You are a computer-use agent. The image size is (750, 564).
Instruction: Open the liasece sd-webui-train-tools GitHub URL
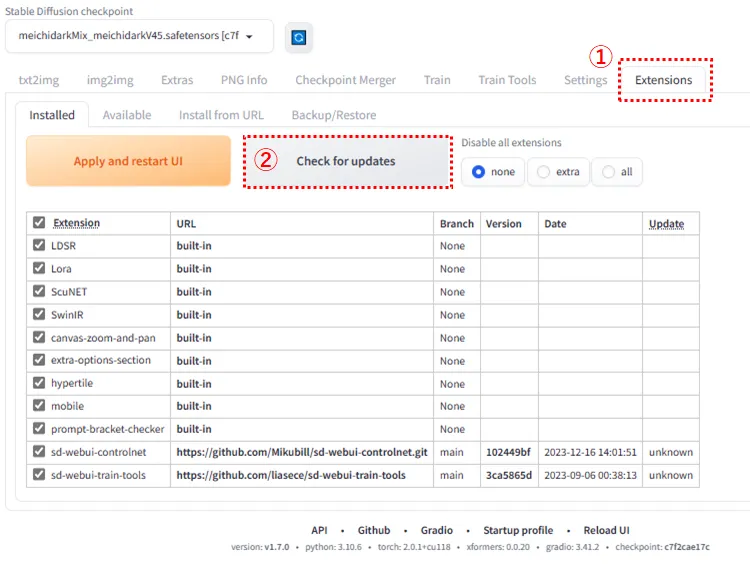point(291,475)
